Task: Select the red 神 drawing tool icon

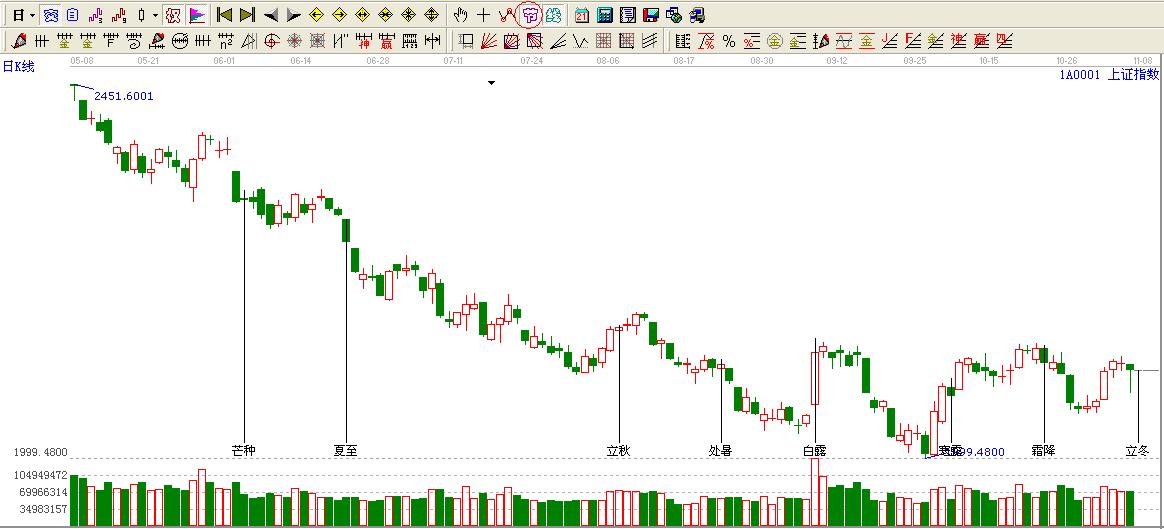Action: pyautogui.click(x=364, y=41)
